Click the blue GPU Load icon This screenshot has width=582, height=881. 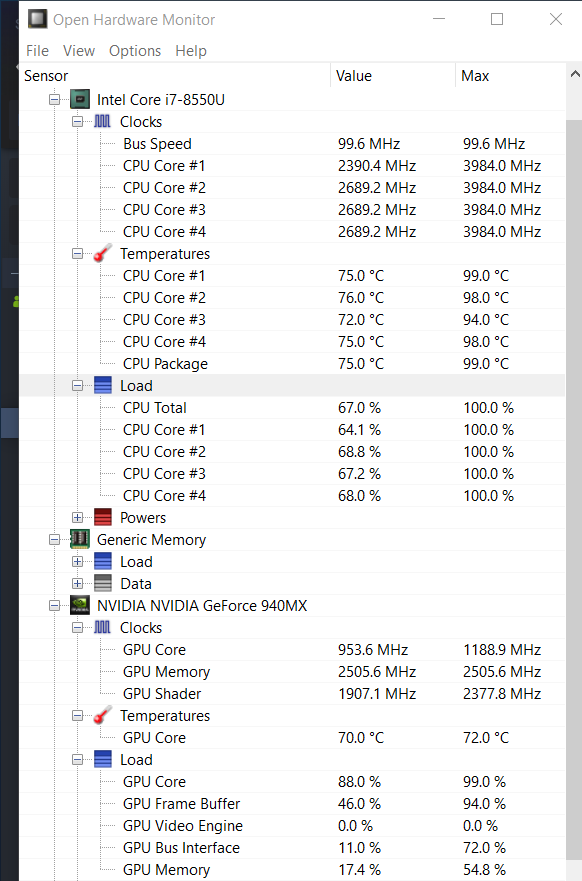tap(103, 760)
